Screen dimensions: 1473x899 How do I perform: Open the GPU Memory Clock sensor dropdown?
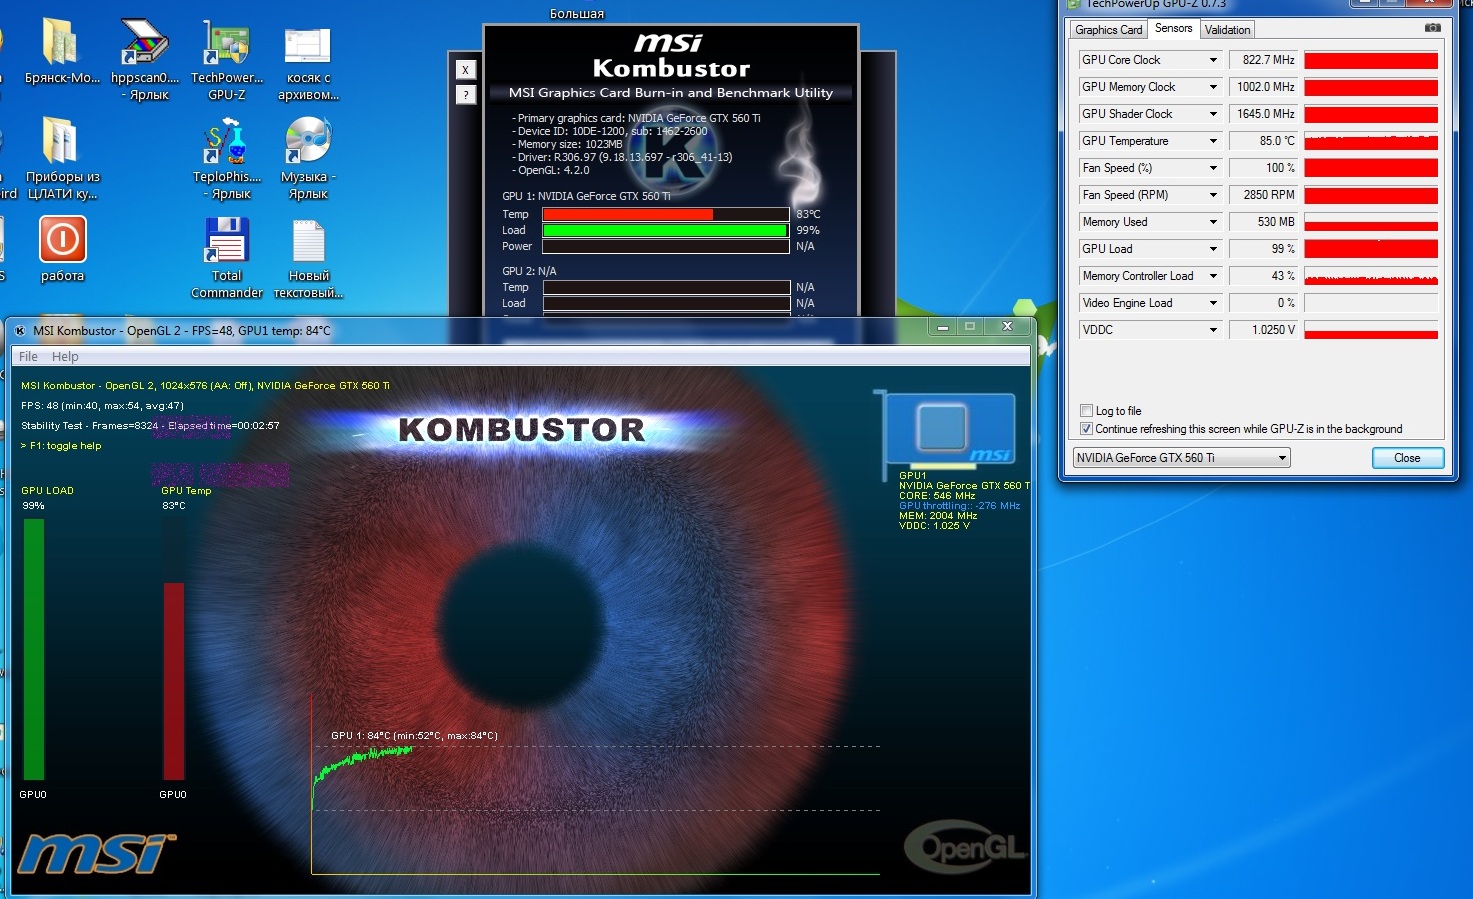pyautogui.click(x=1213, y=87)
